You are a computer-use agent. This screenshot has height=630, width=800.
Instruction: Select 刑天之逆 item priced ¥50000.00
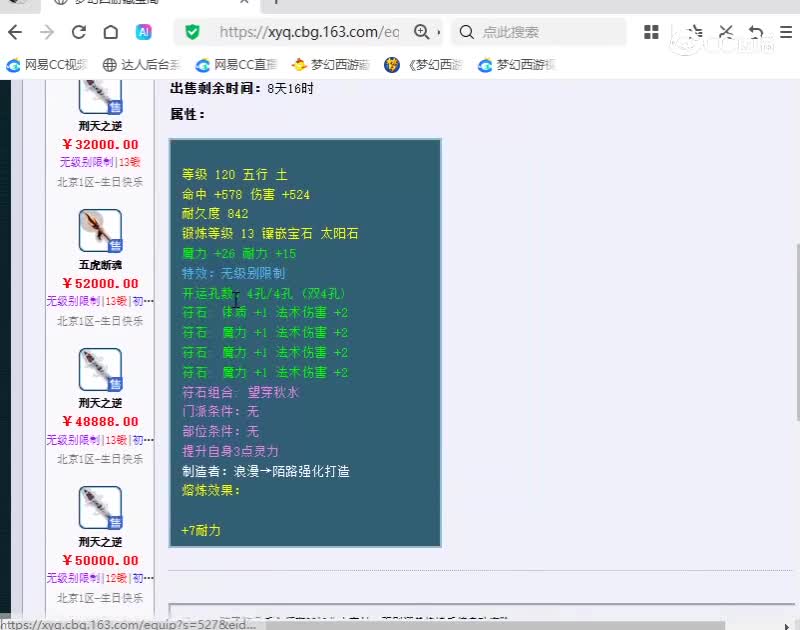[x=100, y=508]
